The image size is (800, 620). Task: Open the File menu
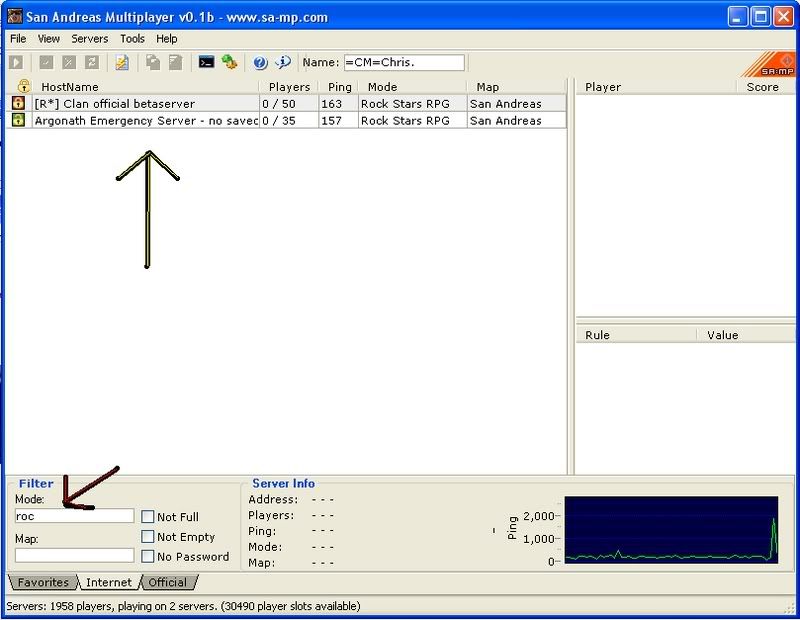[x=18, y=39]
